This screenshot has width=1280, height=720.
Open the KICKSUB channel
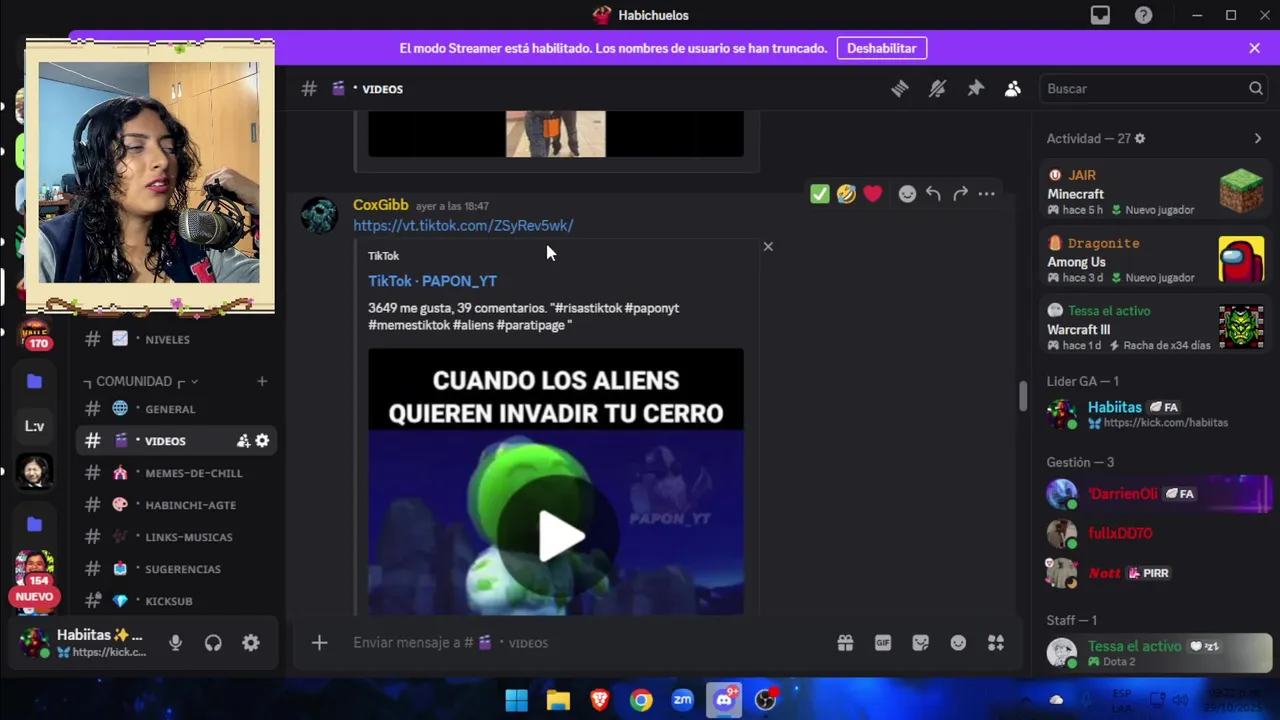point(178,601)
